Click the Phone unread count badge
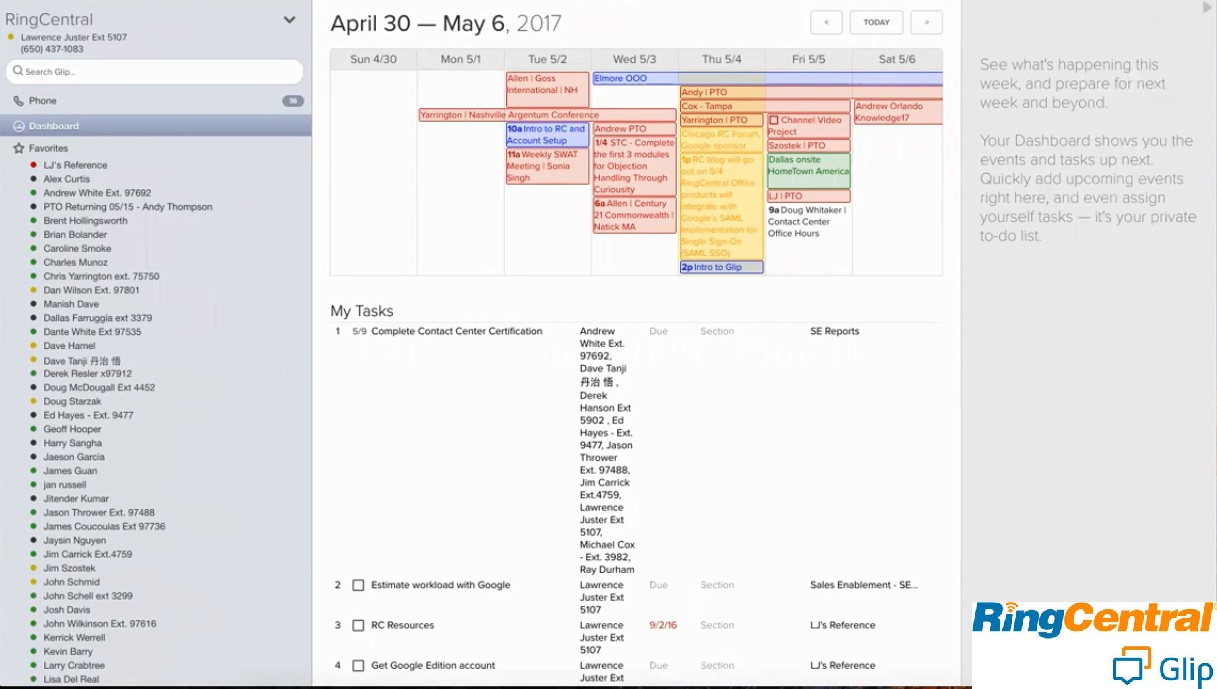 [292, 101]
